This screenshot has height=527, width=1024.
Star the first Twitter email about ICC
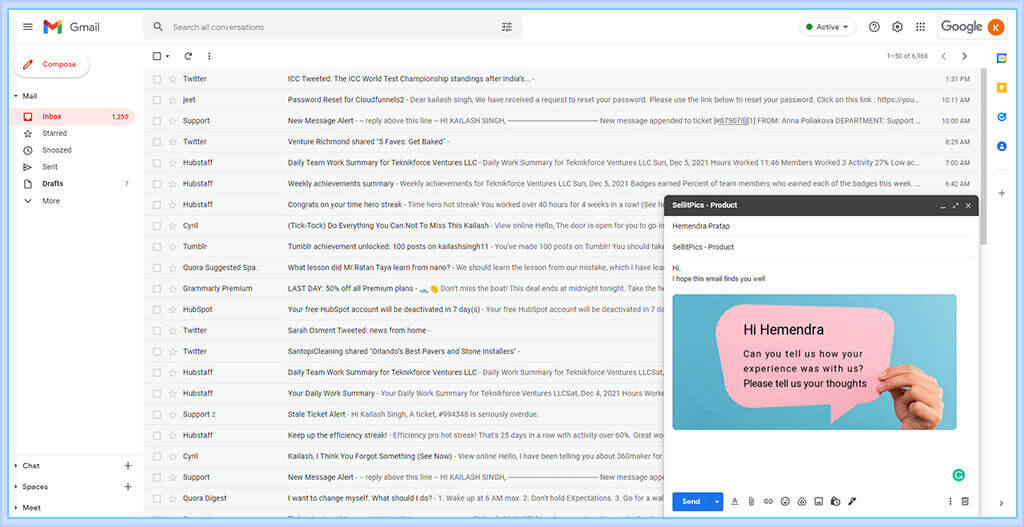(x=172, y=79)
